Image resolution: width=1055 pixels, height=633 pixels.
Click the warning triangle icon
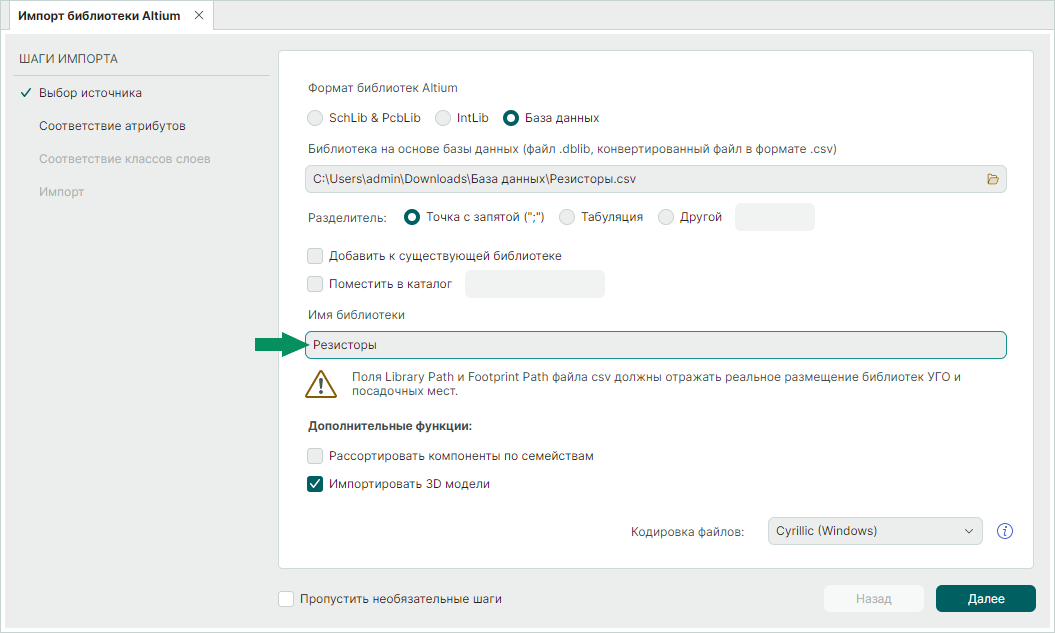[321, 384]
